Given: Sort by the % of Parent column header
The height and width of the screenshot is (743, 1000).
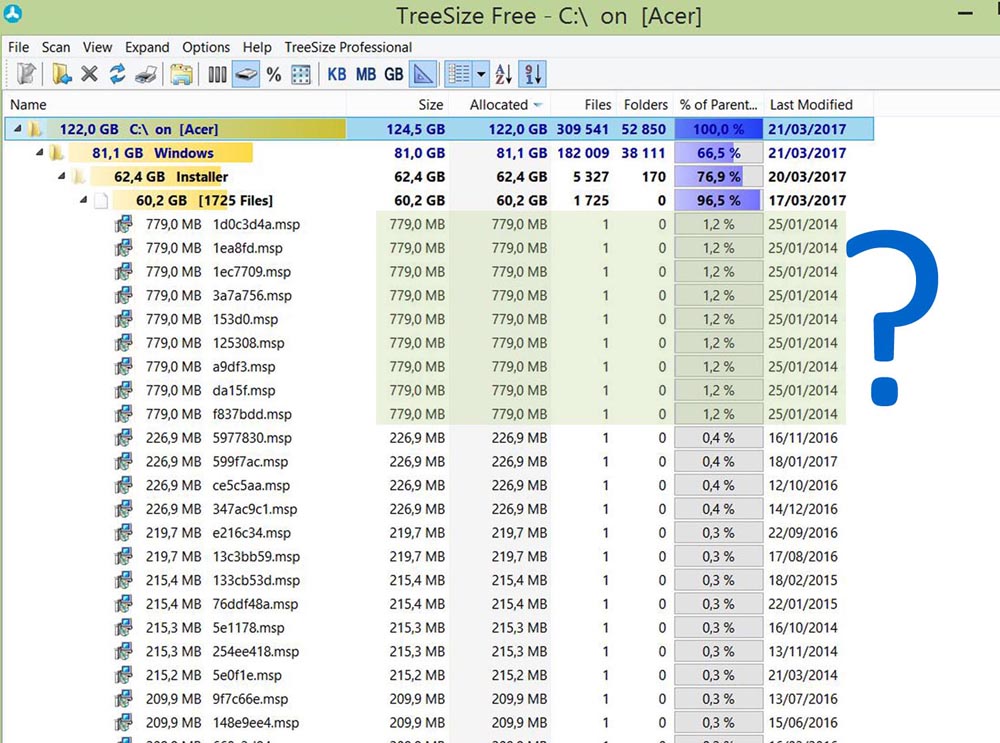Looking at the screenshot, I should [719, 105].
